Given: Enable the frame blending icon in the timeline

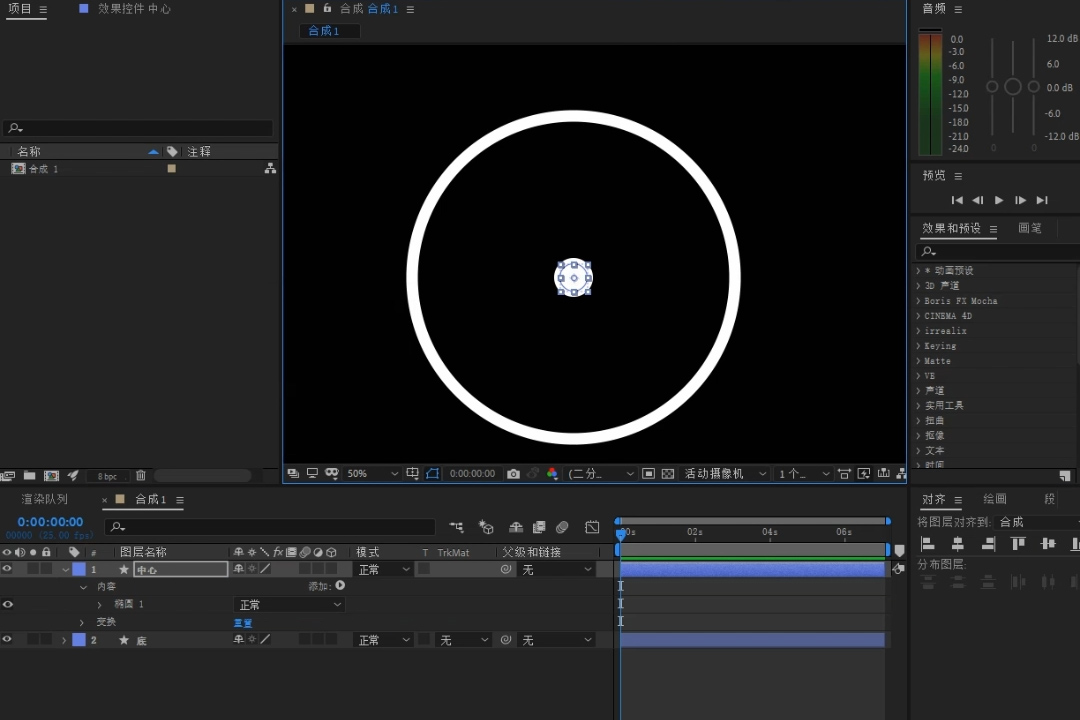Looking at the screenshot, I should [x=539, y=527].
